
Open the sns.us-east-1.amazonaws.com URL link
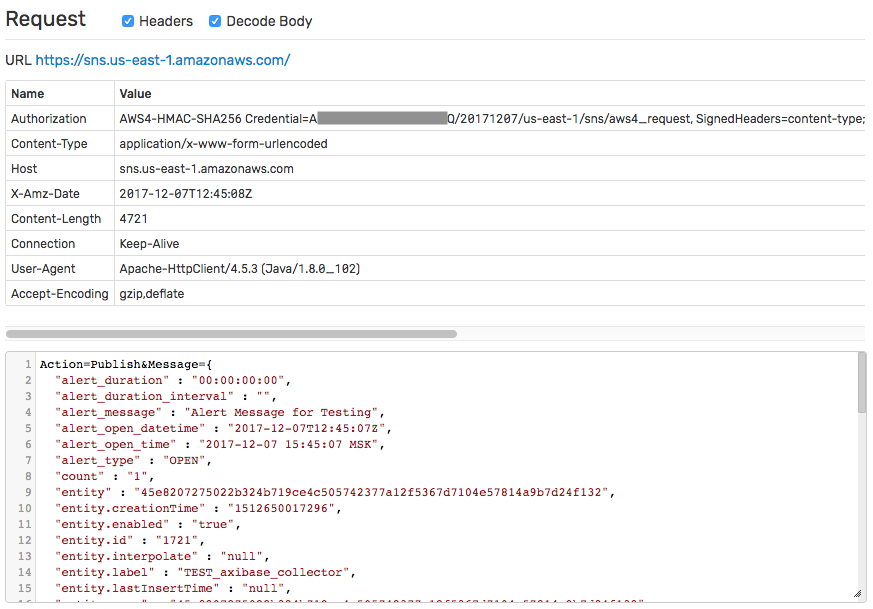(x=163, y=60)
